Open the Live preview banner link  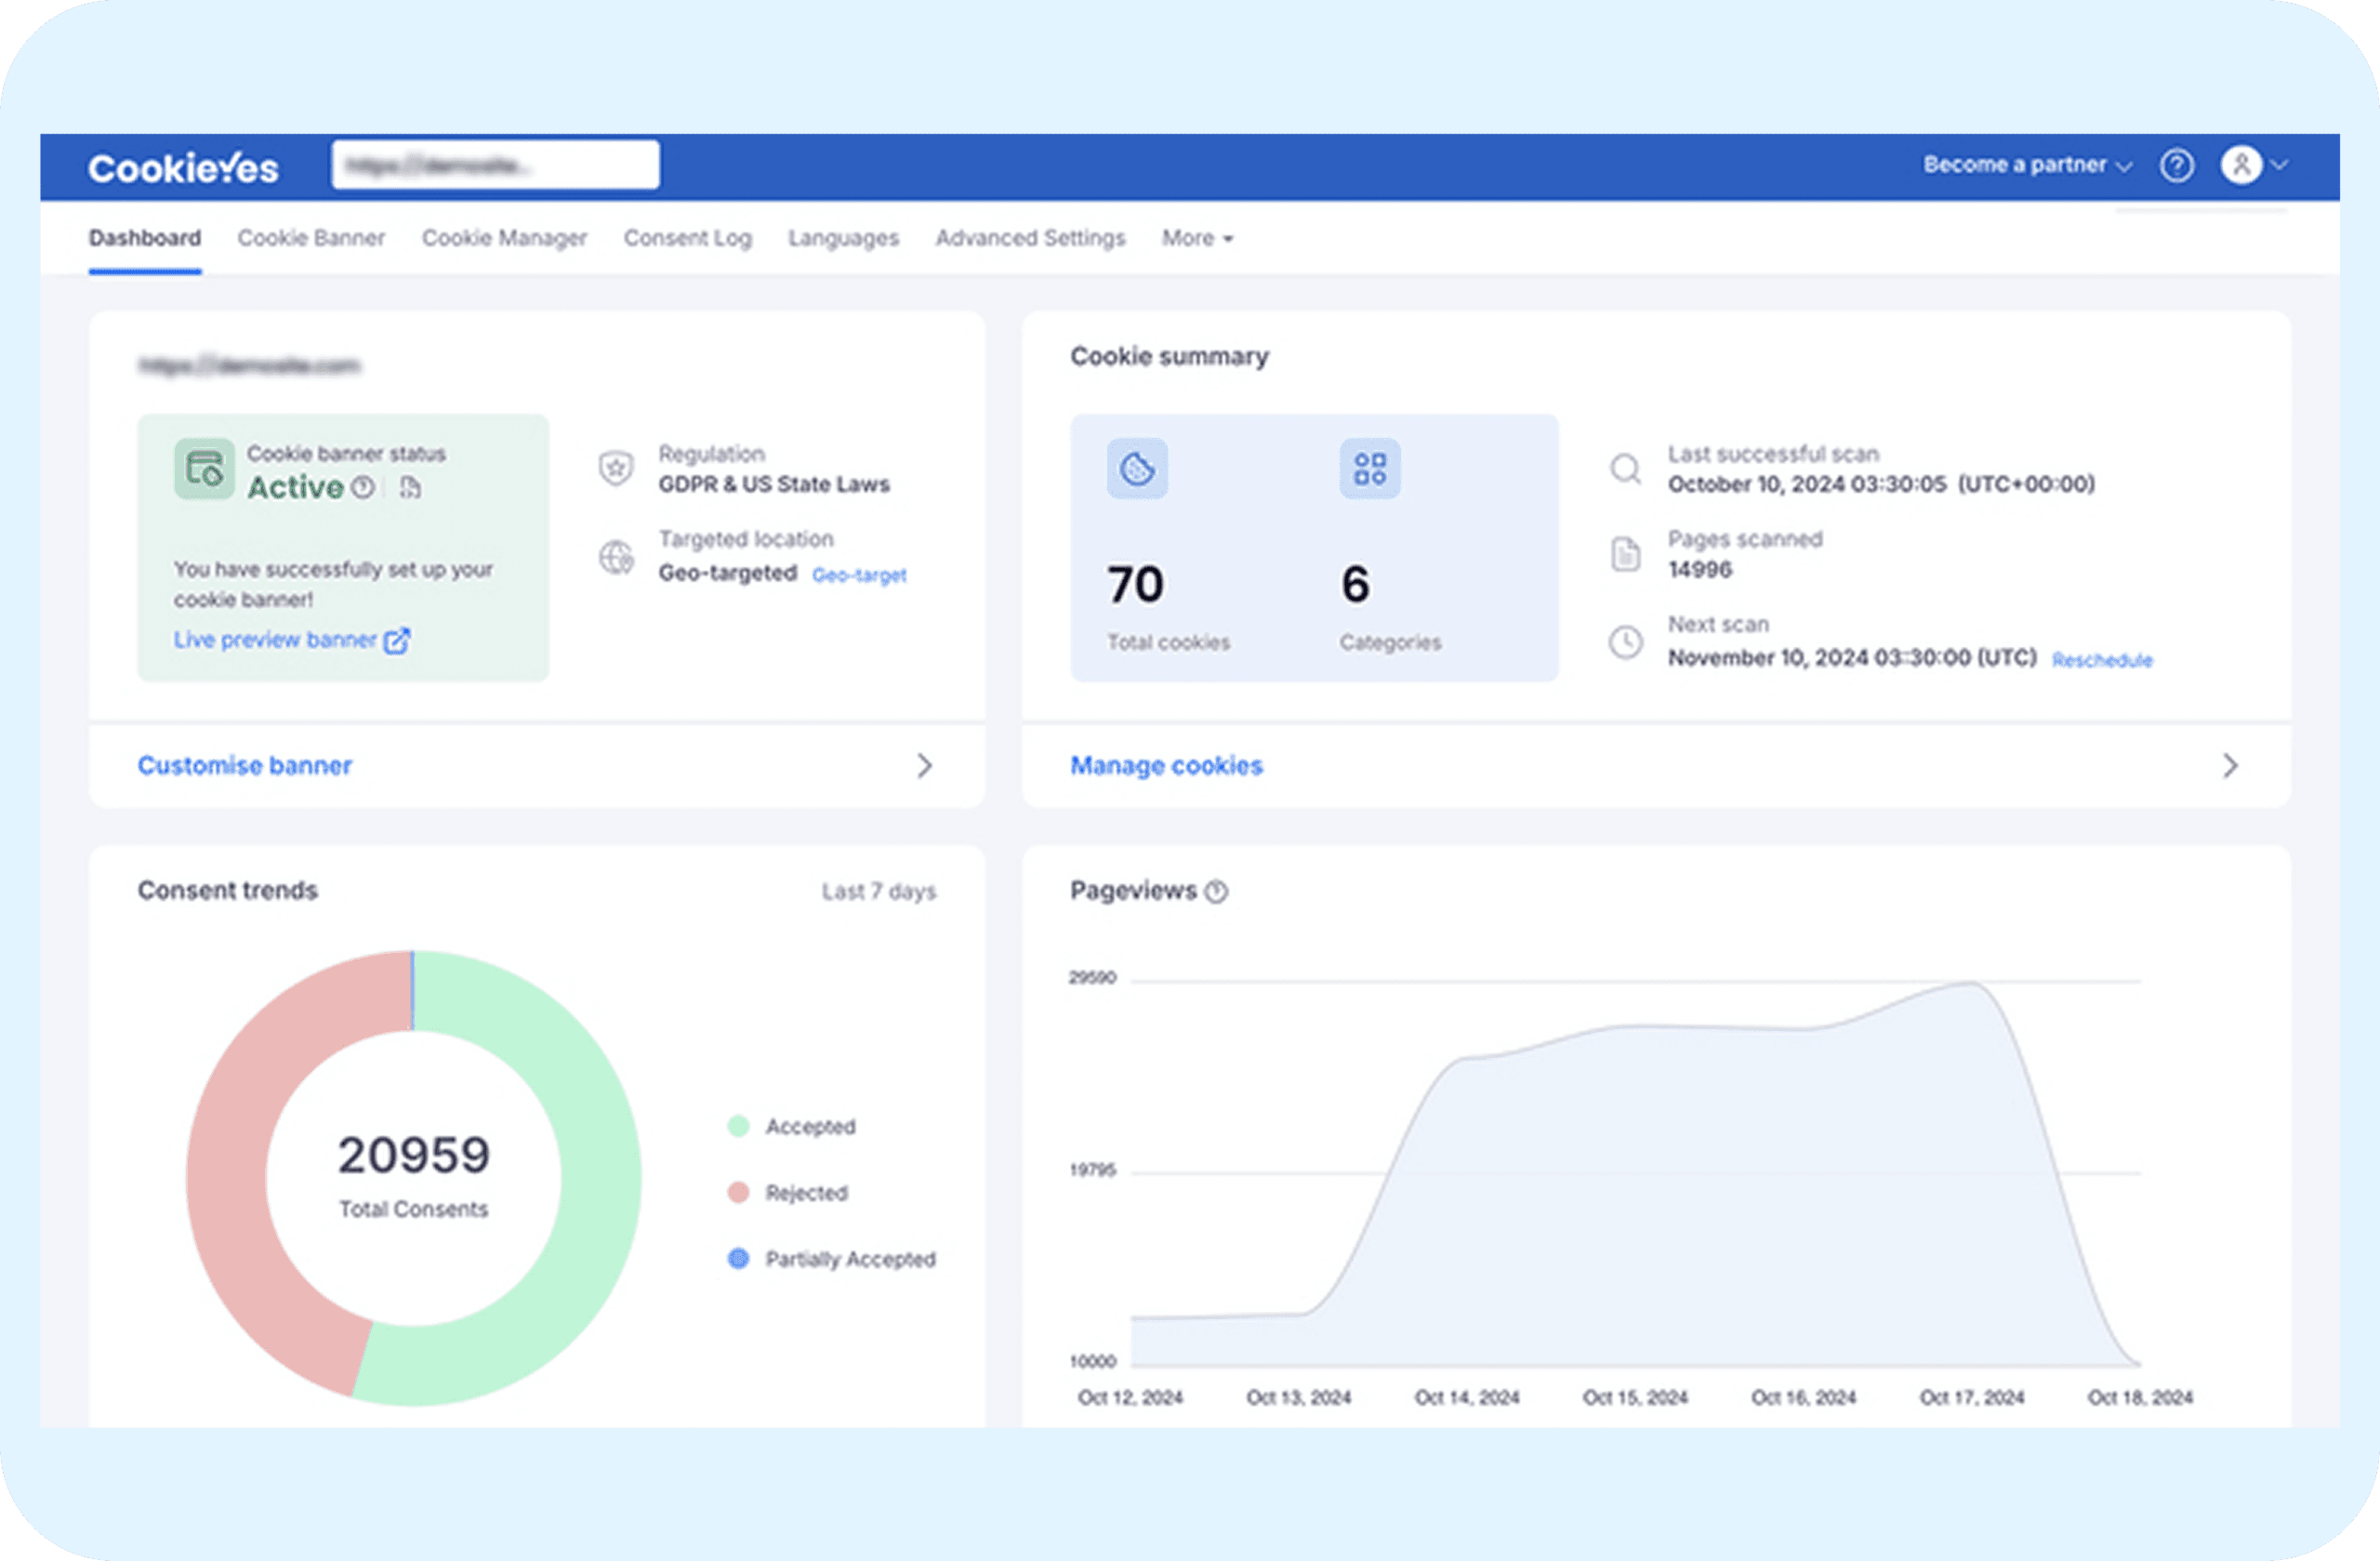[x=291, y=640]
